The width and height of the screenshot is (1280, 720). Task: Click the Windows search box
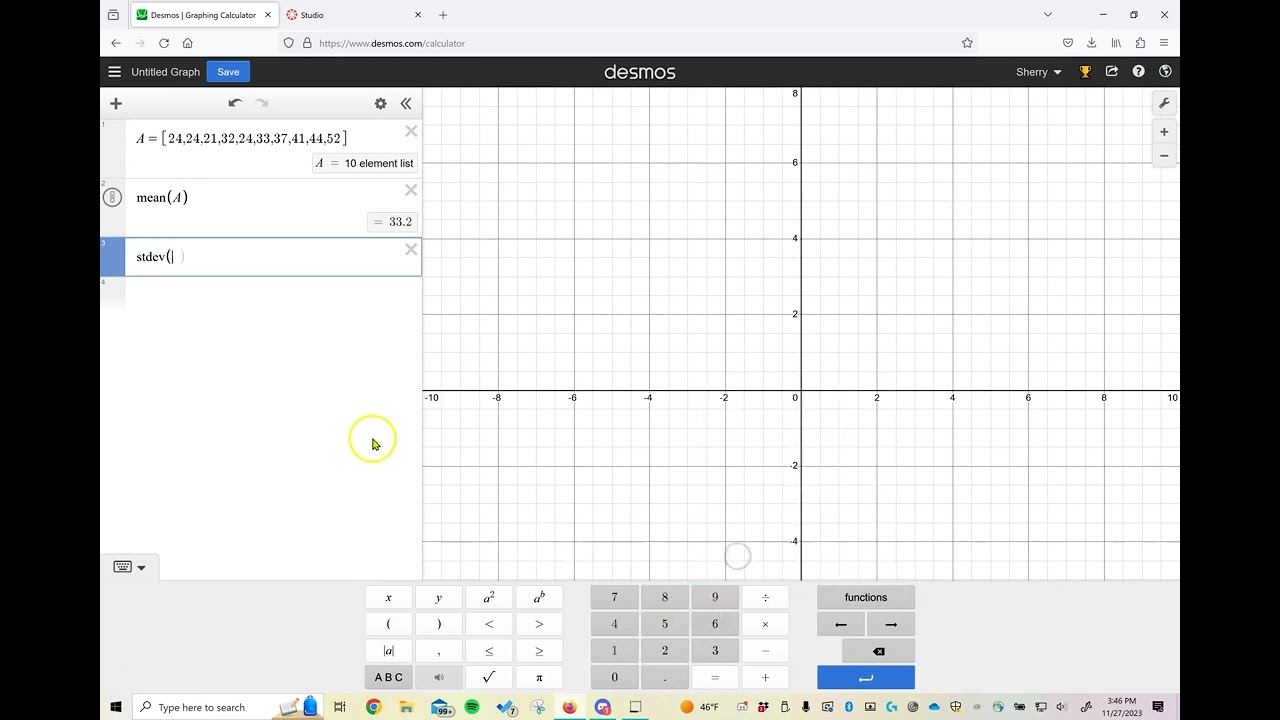[230, 707]
